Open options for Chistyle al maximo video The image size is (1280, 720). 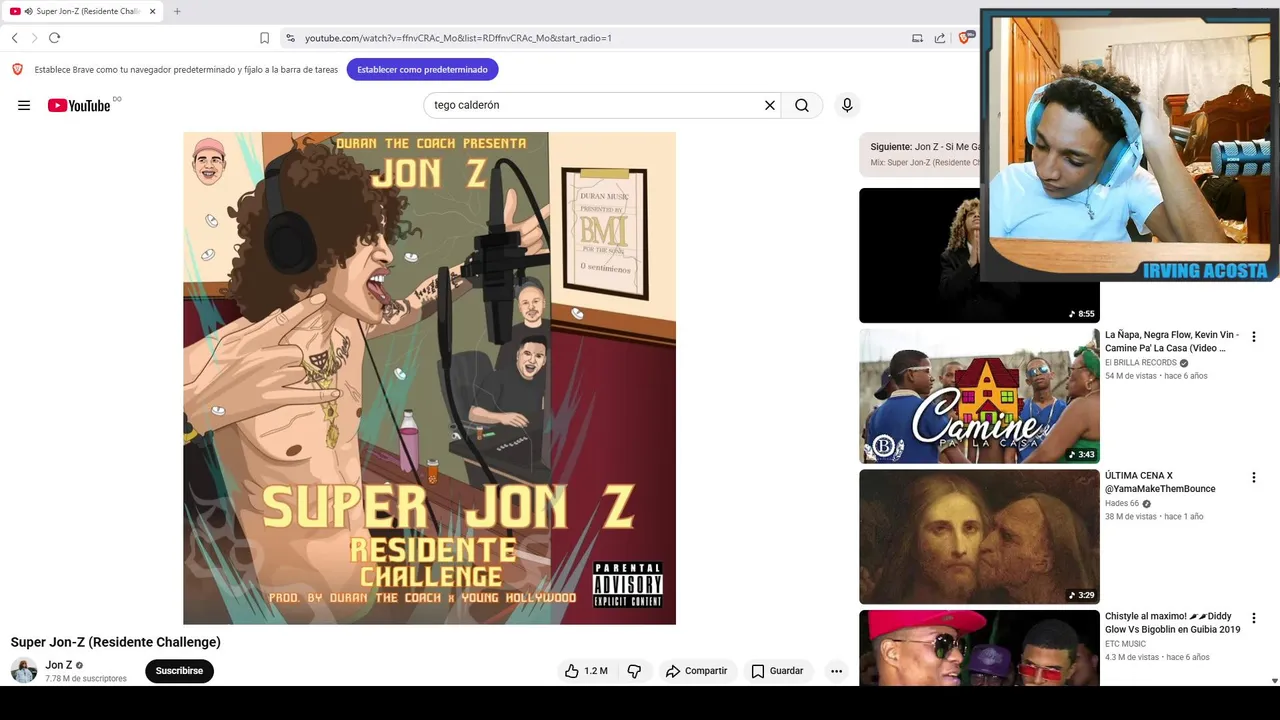pyautogui.click(x=1253, y=618)
